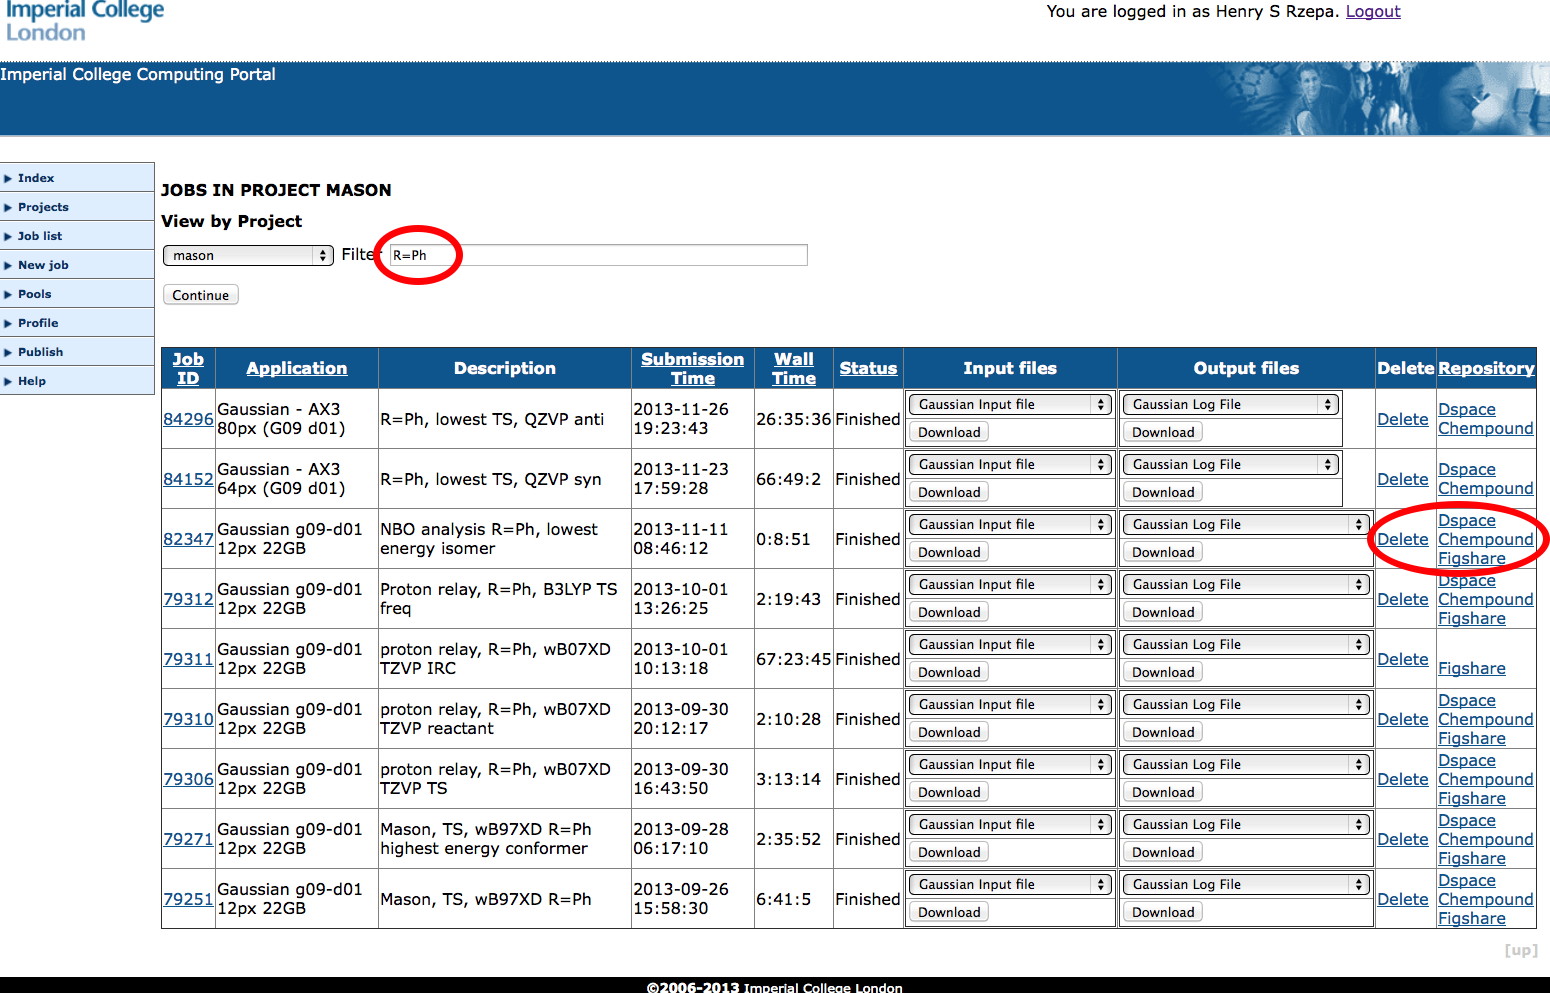Open the New job sidebar entry
1550x993 pixels.
pyautogui.click(x=43, y=265)
